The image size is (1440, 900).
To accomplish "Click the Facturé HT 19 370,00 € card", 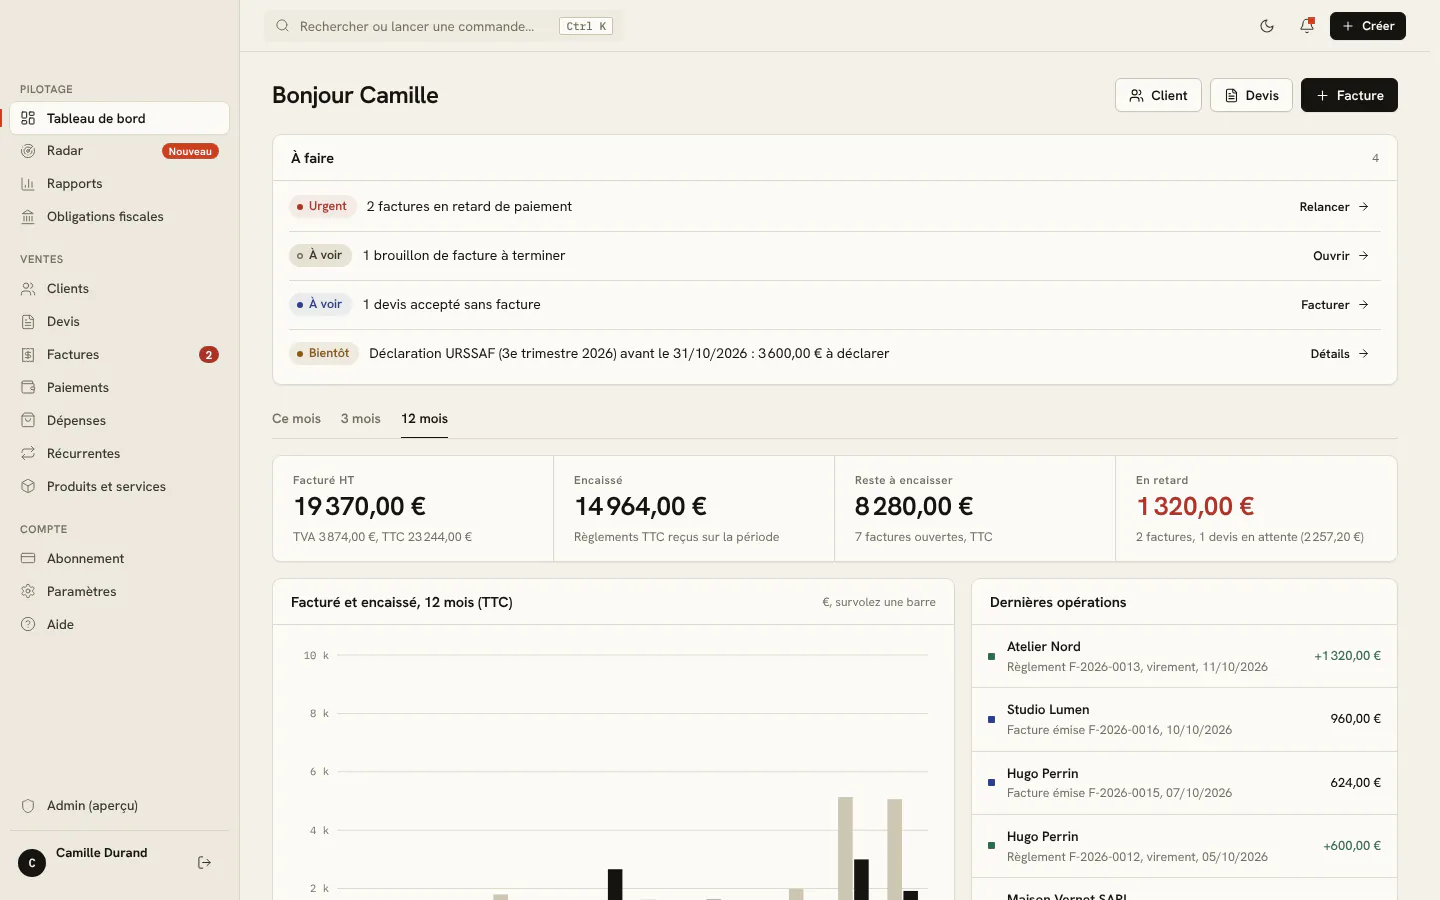I will [413, 509].
